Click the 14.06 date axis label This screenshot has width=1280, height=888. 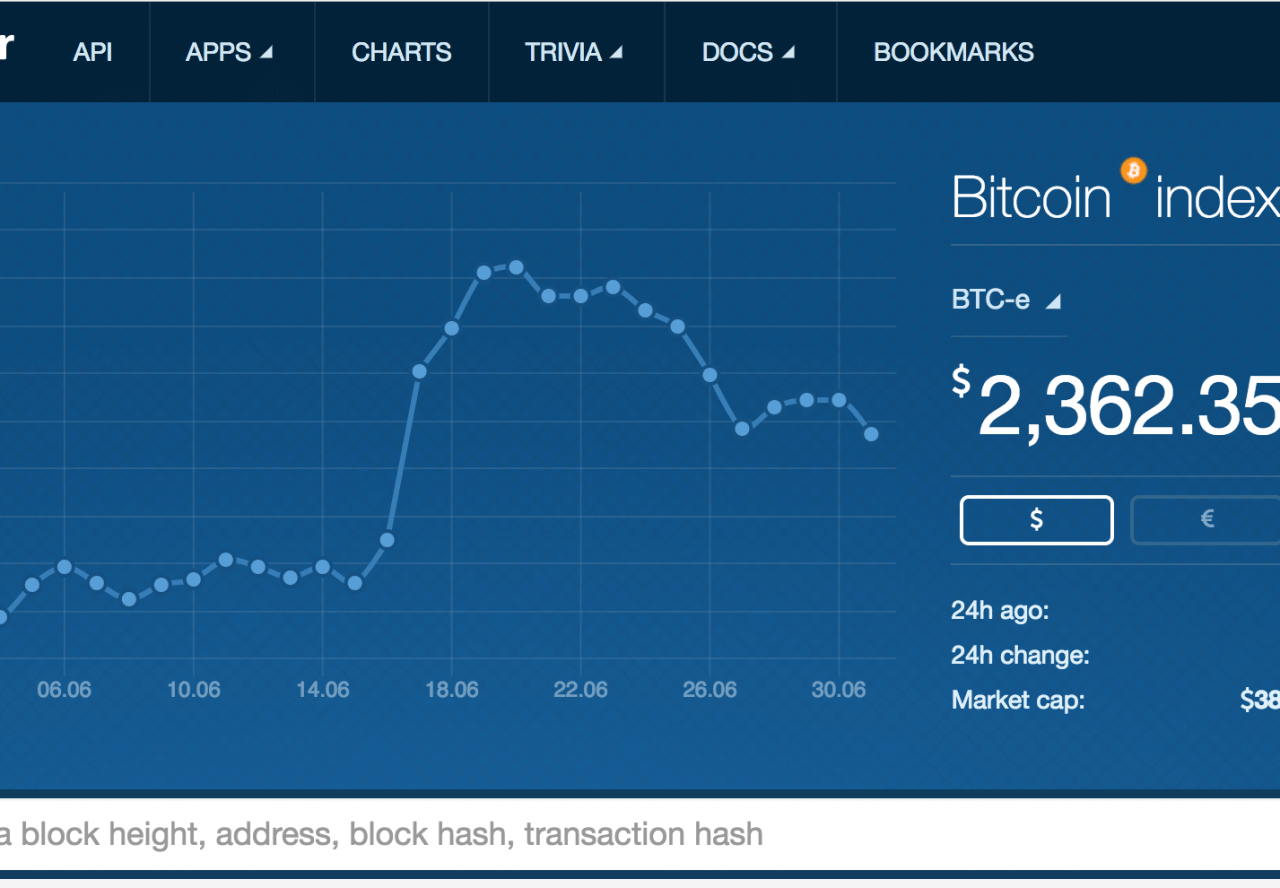tap(323, 690)
